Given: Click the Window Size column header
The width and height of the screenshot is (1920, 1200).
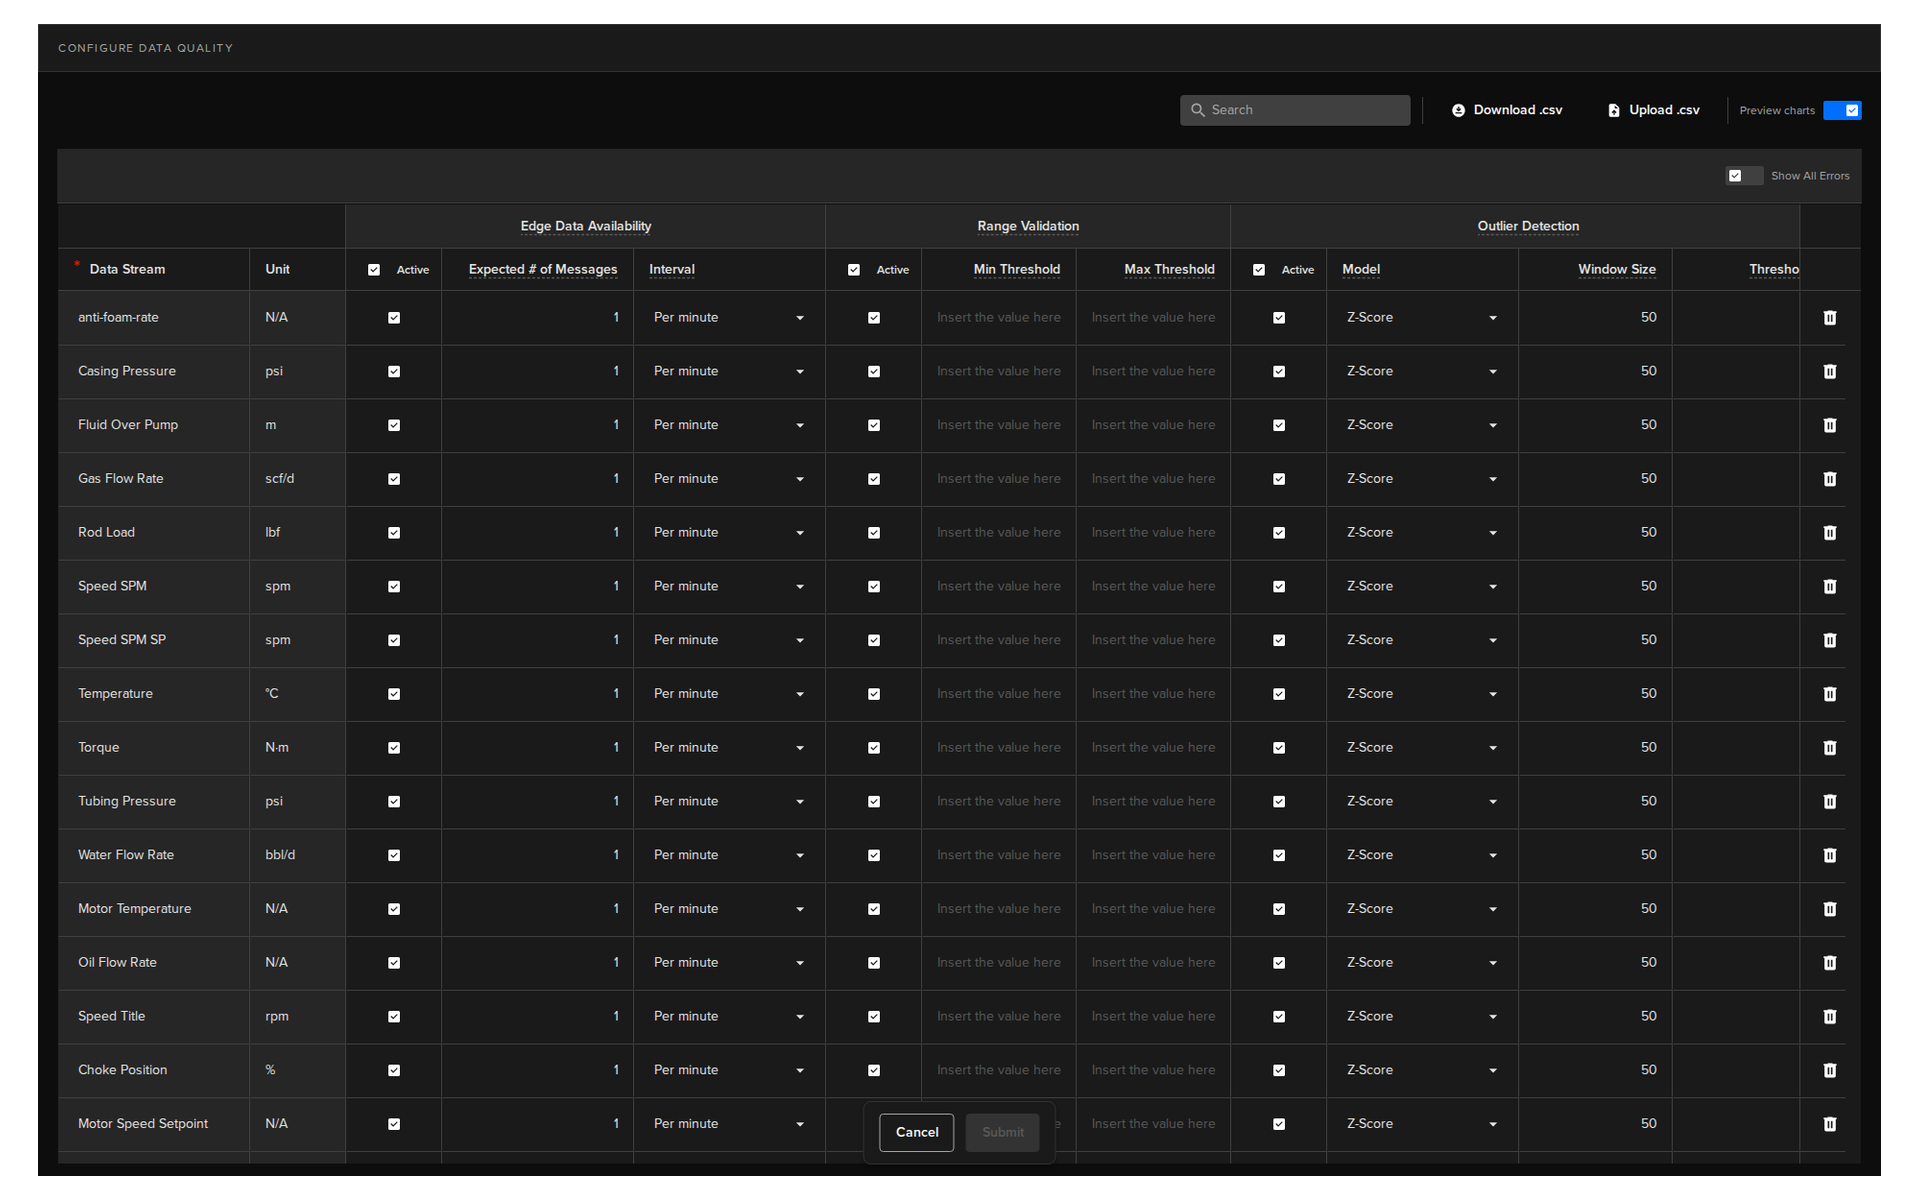Looking at the screenshot, I should coord(1616,270).
